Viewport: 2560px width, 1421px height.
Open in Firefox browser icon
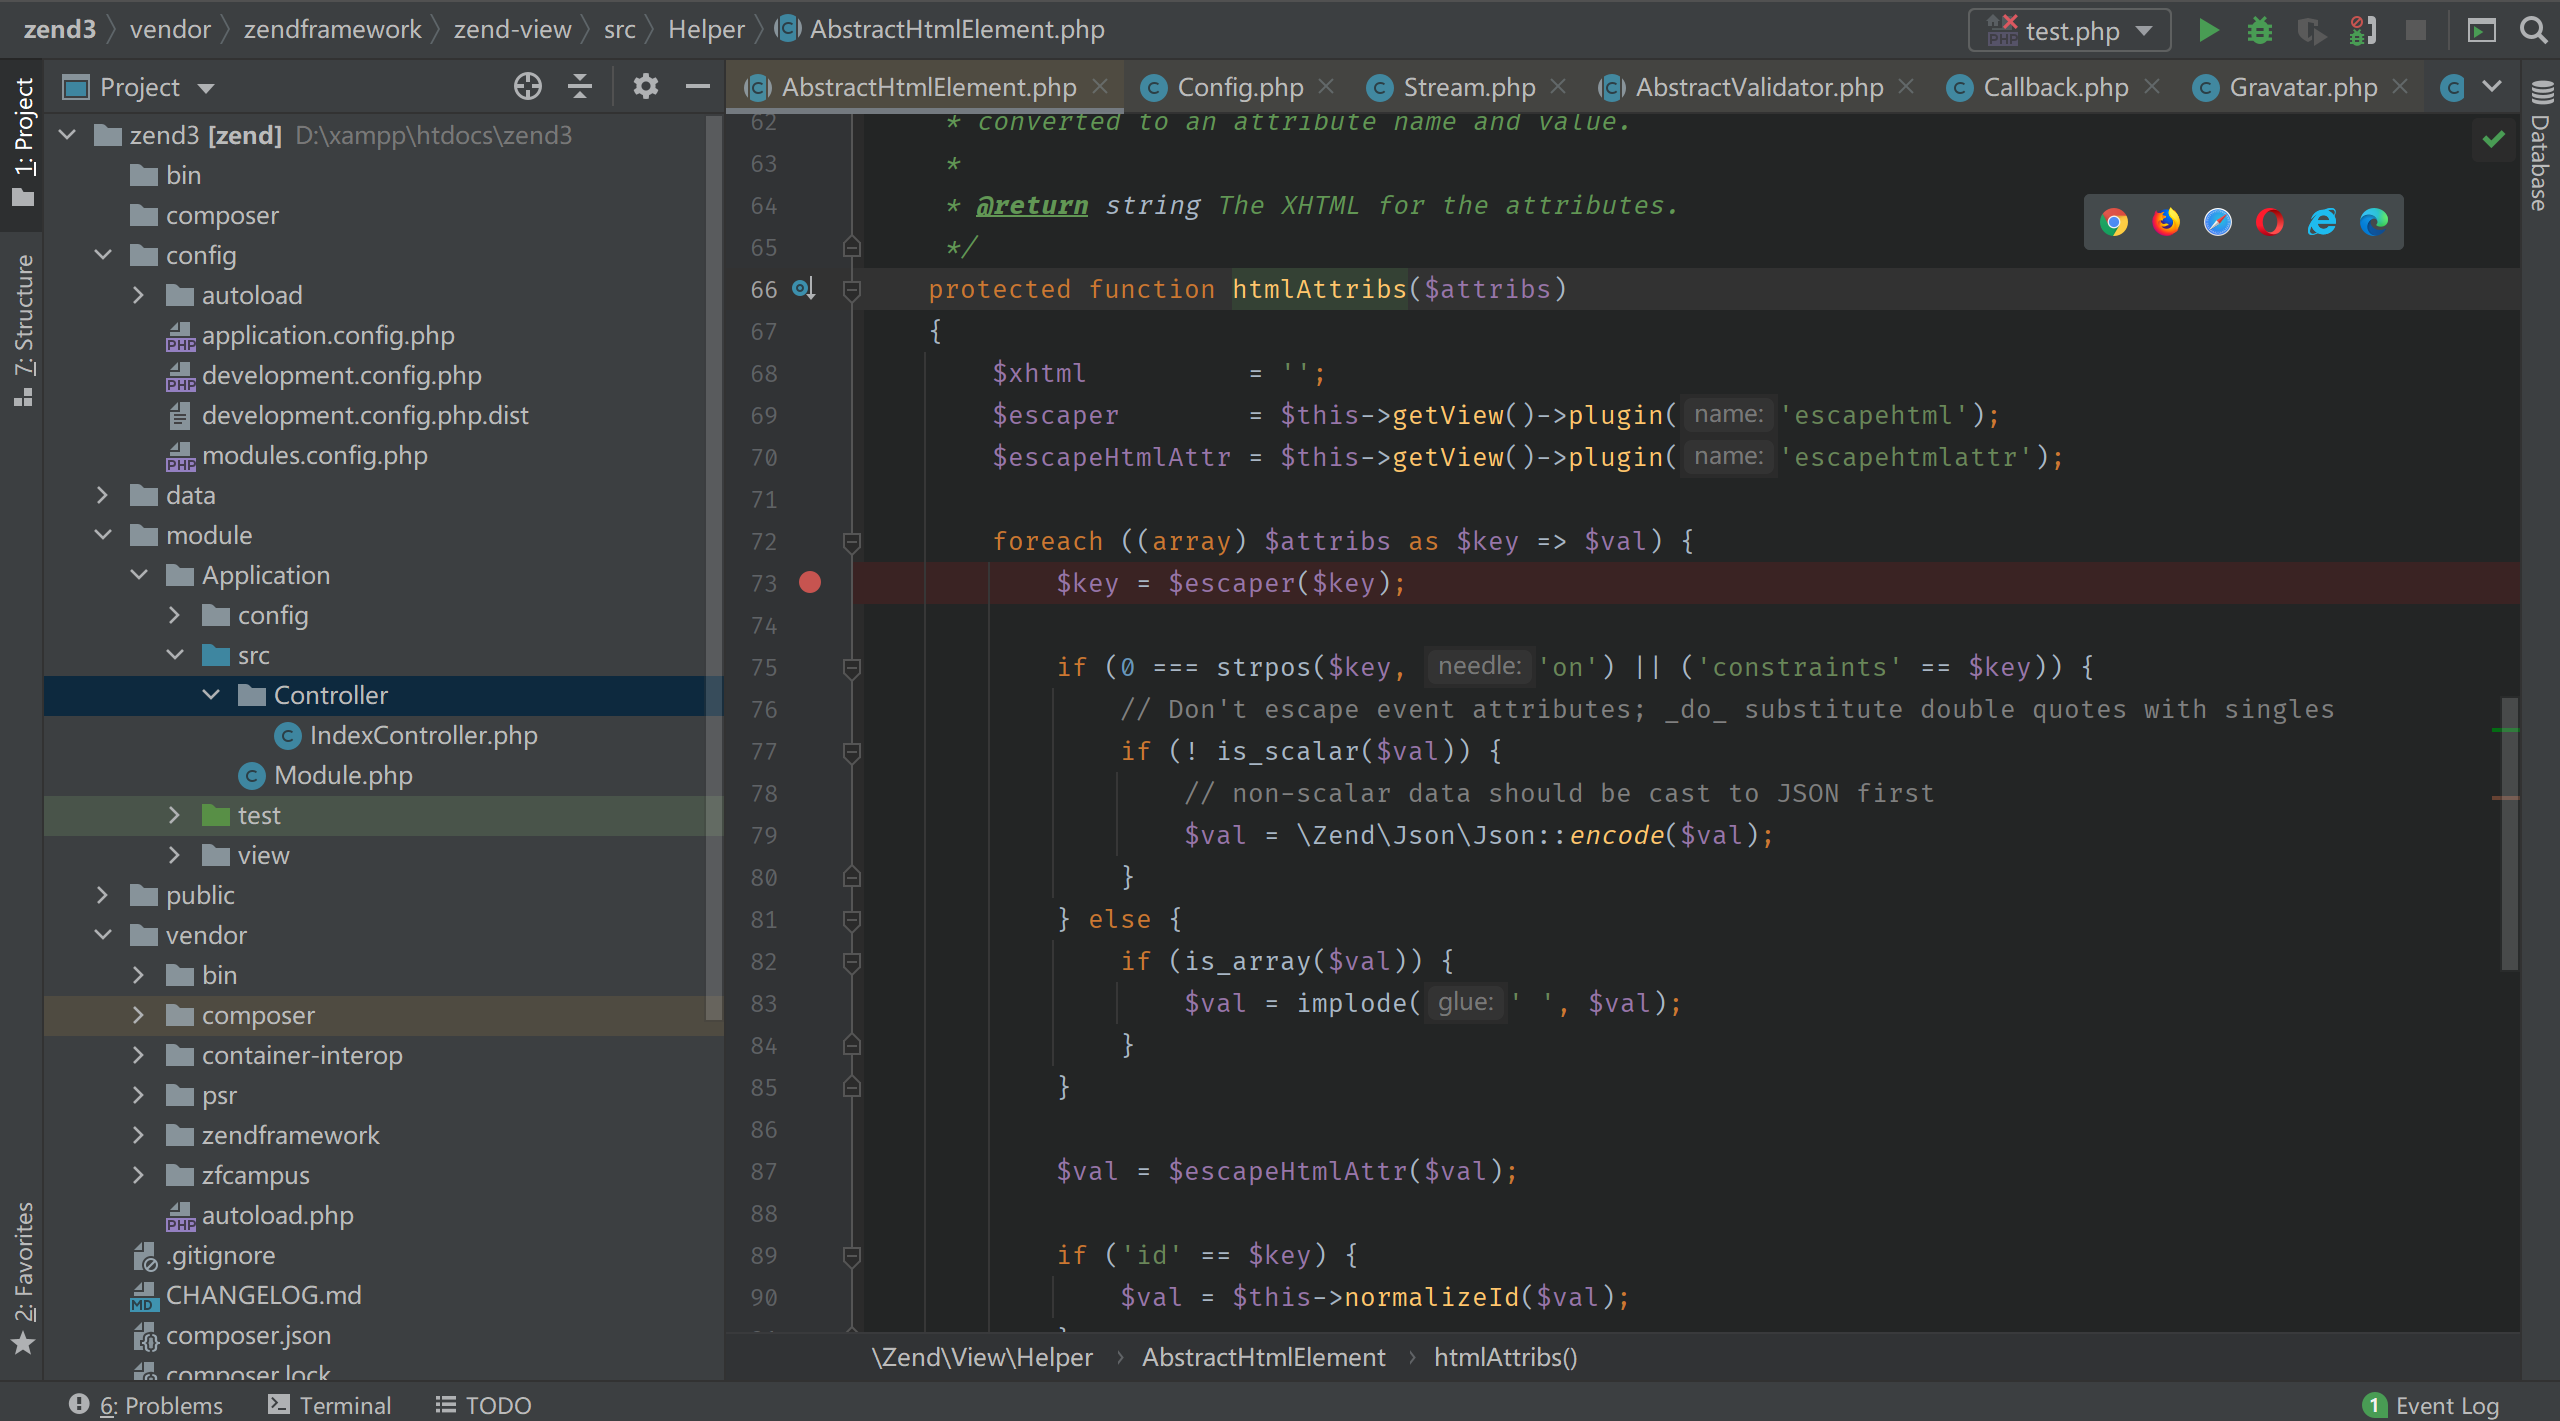tap(2166, 222)
